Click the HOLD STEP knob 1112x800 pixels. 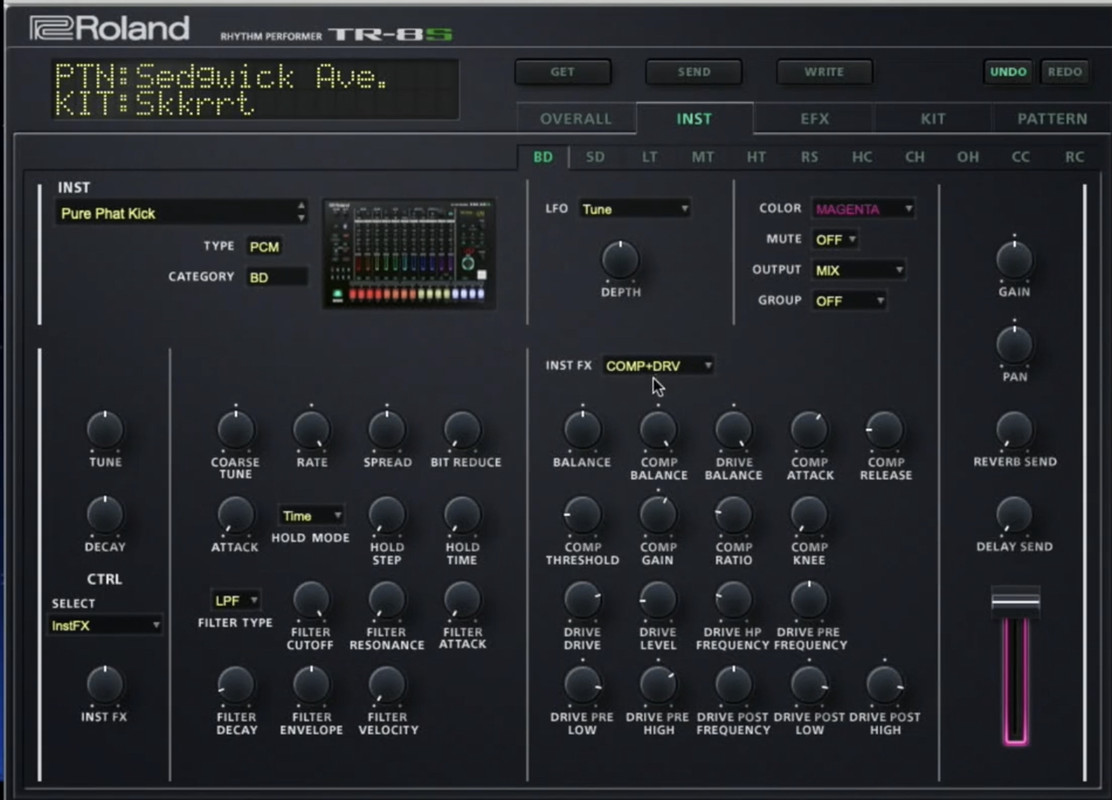coord(387,515)
